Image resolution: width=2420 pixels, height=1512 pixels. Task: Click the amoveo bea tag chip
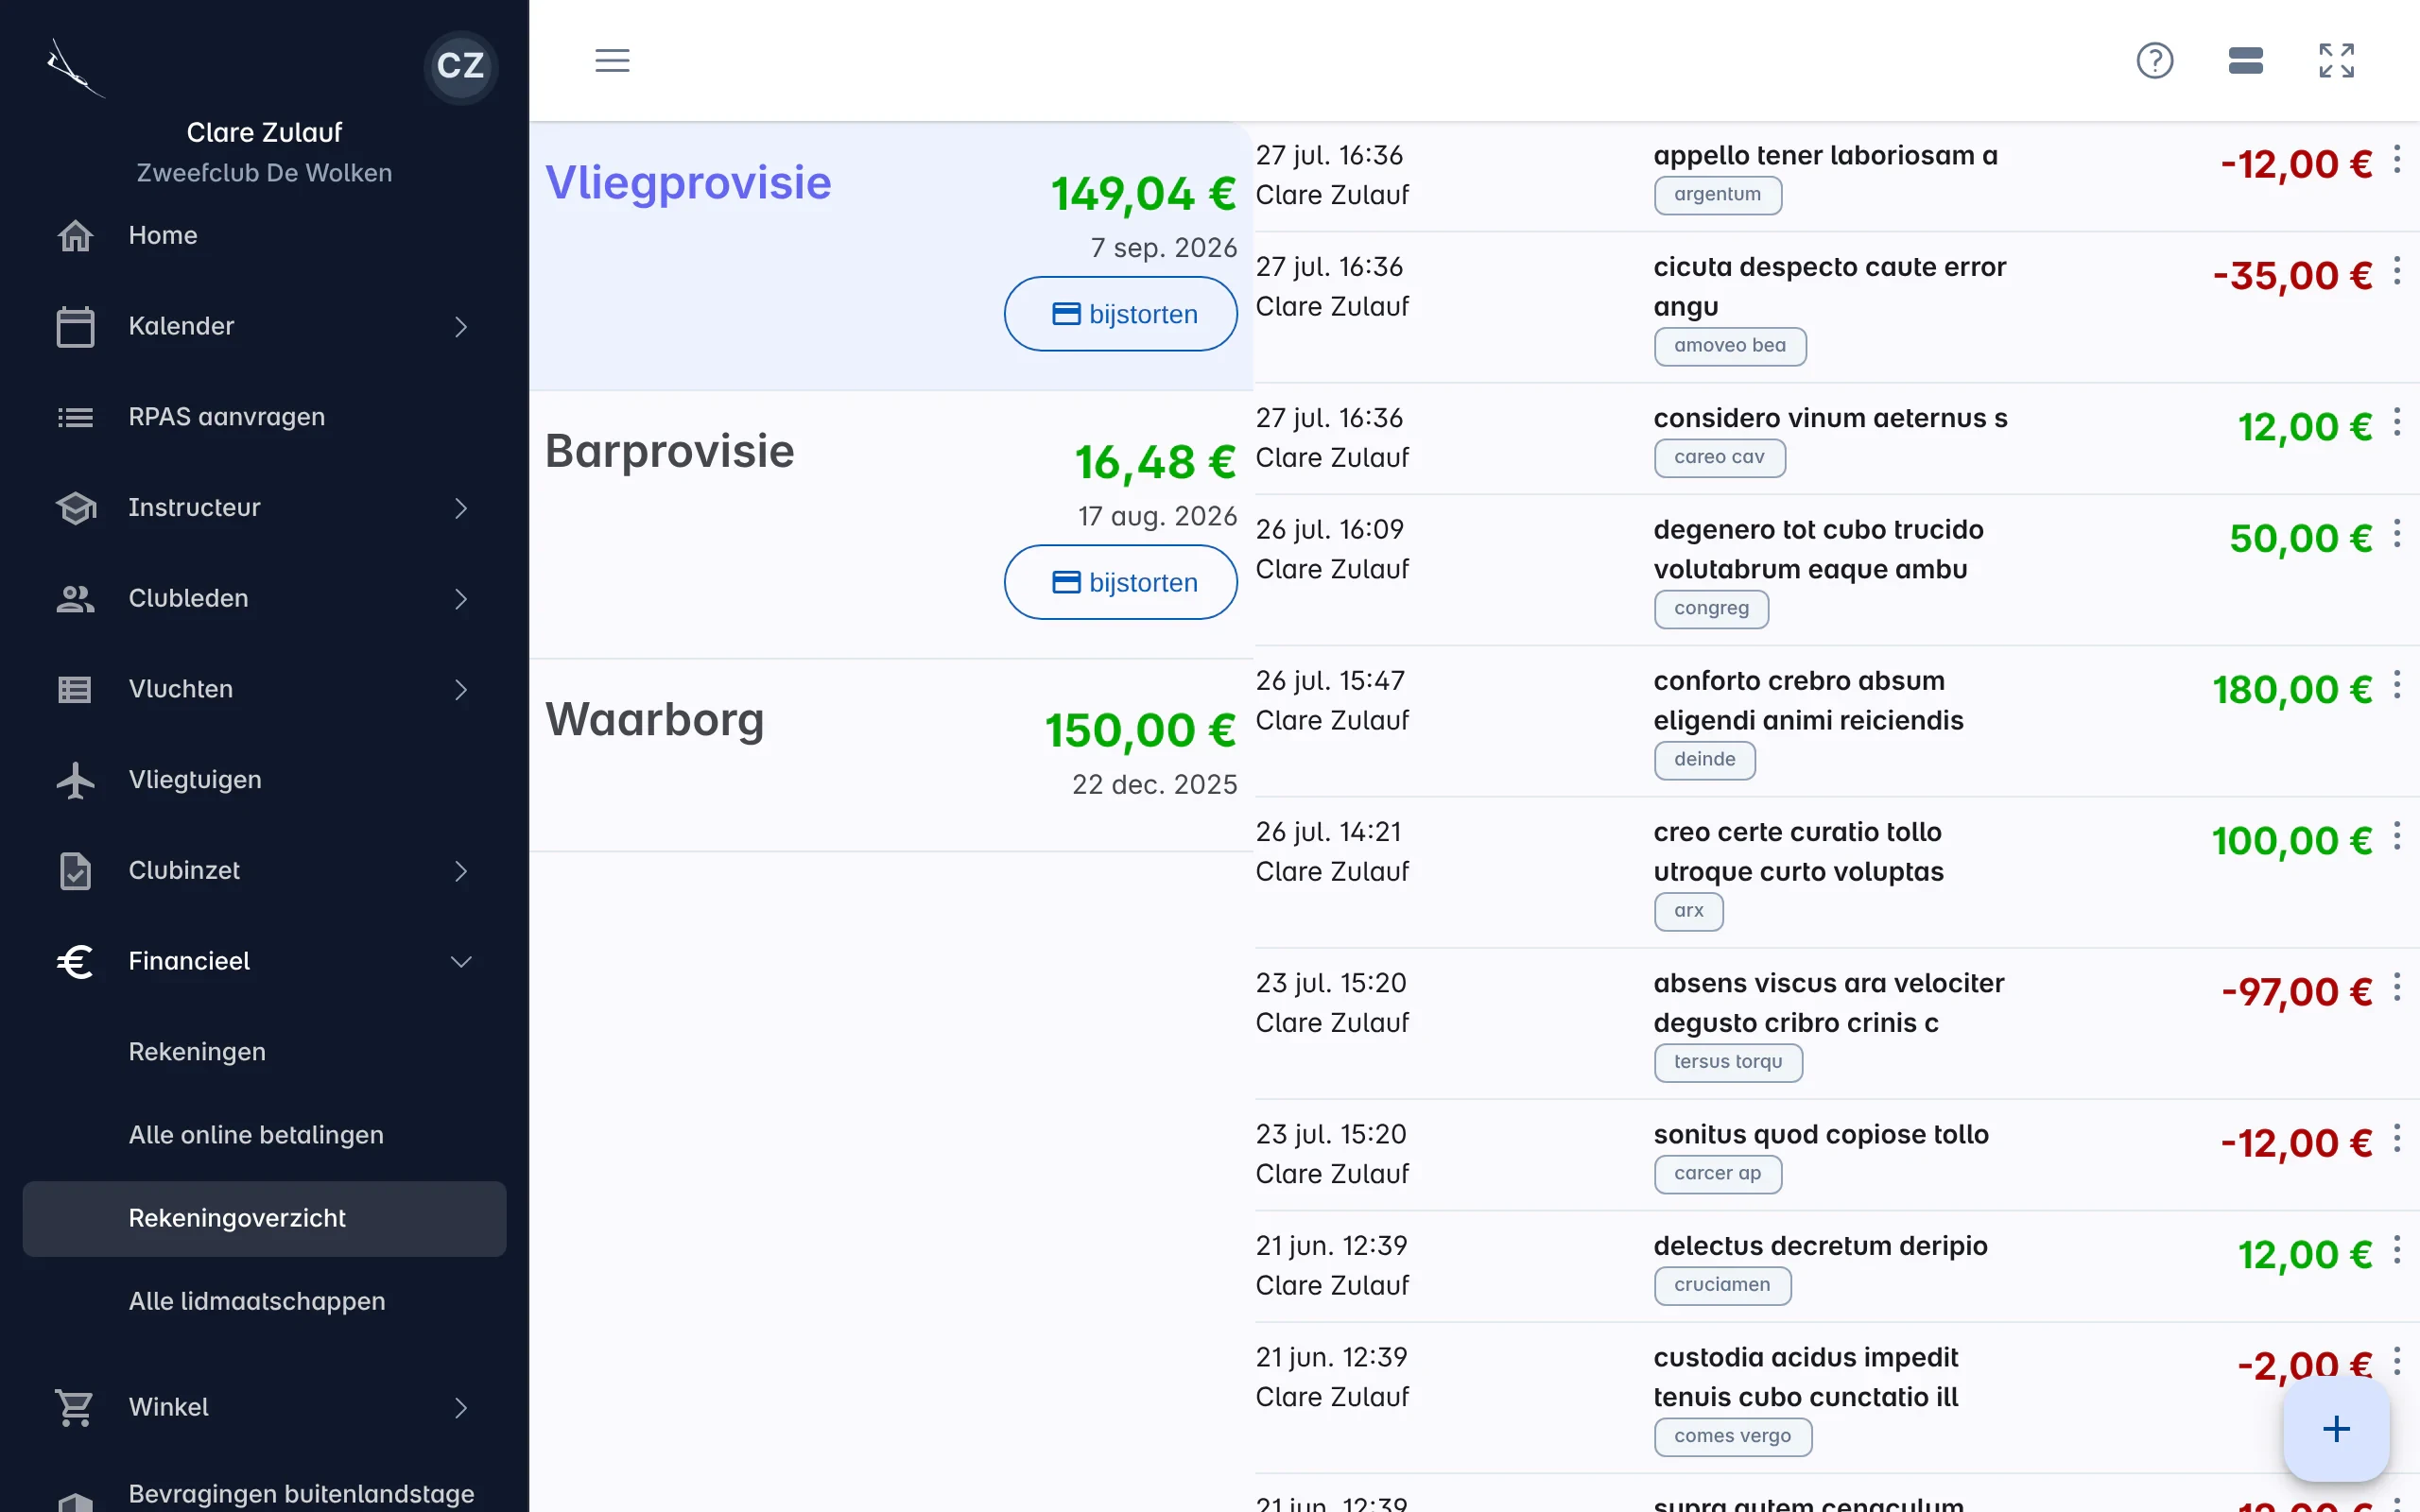click(1729, 346)
